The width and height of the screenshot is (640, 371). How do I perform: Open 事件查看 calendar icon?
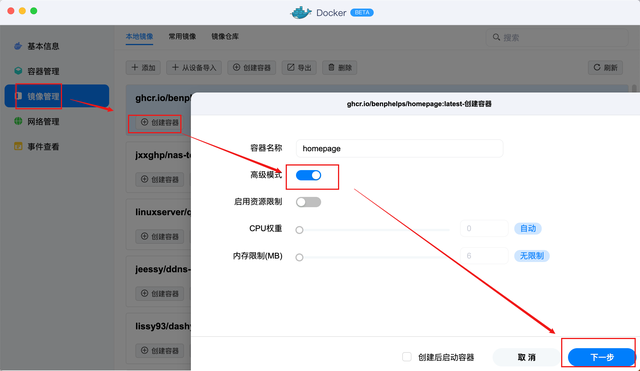pos(18,146)
